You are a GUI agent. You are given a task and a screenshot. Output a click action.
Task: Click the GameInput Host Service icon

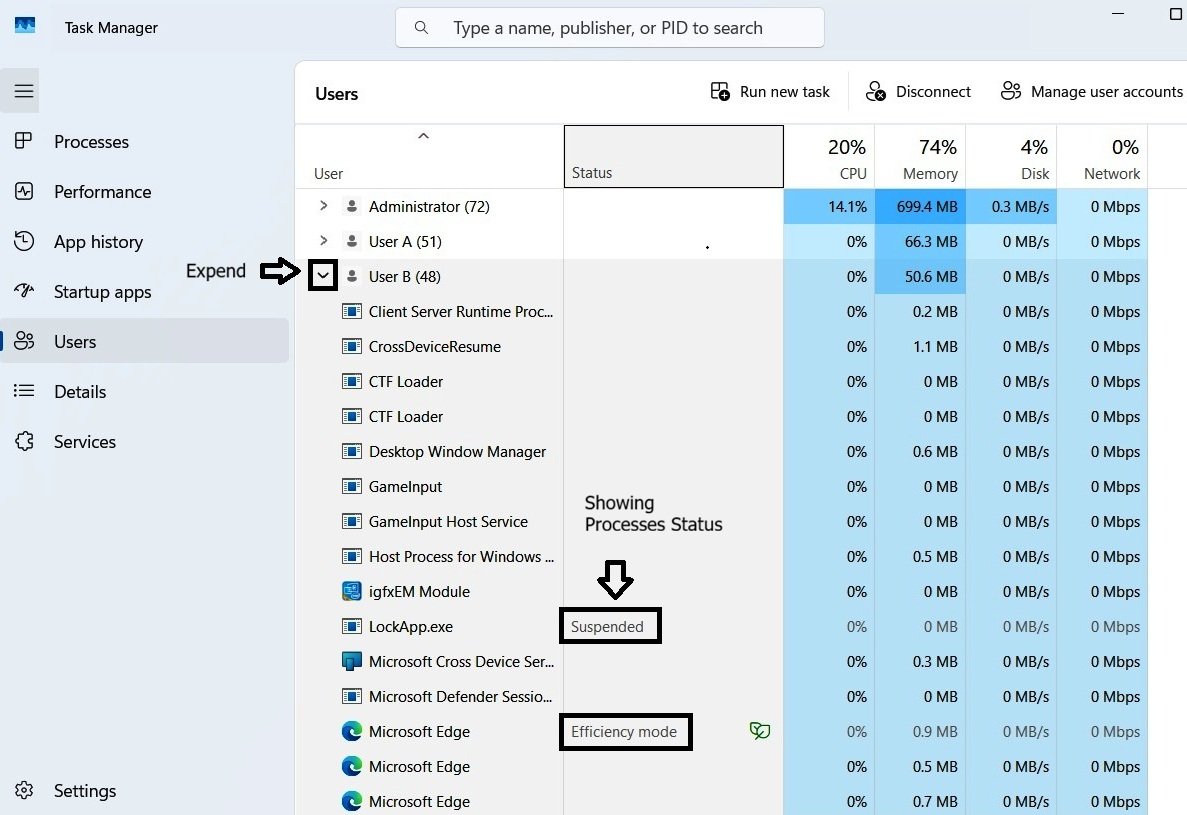pos(351,521)
